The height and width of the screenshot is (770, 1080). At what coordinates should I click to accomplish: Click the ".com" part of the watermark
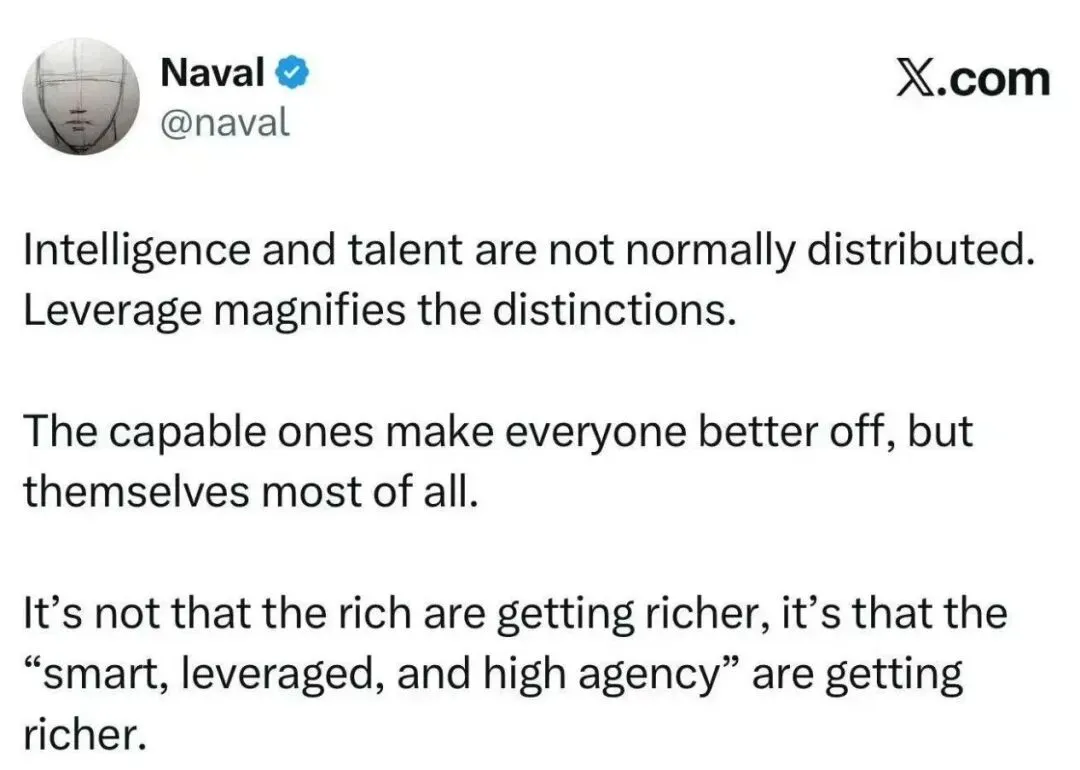point(992,79)
